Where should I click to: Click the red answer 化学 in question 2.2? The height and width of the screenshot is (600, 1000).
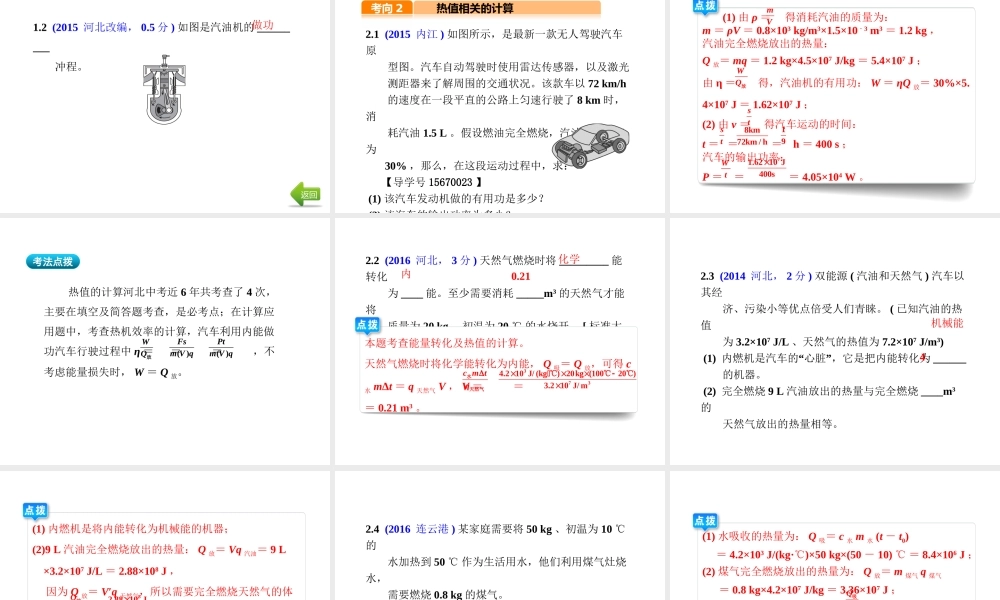[569, 259]
